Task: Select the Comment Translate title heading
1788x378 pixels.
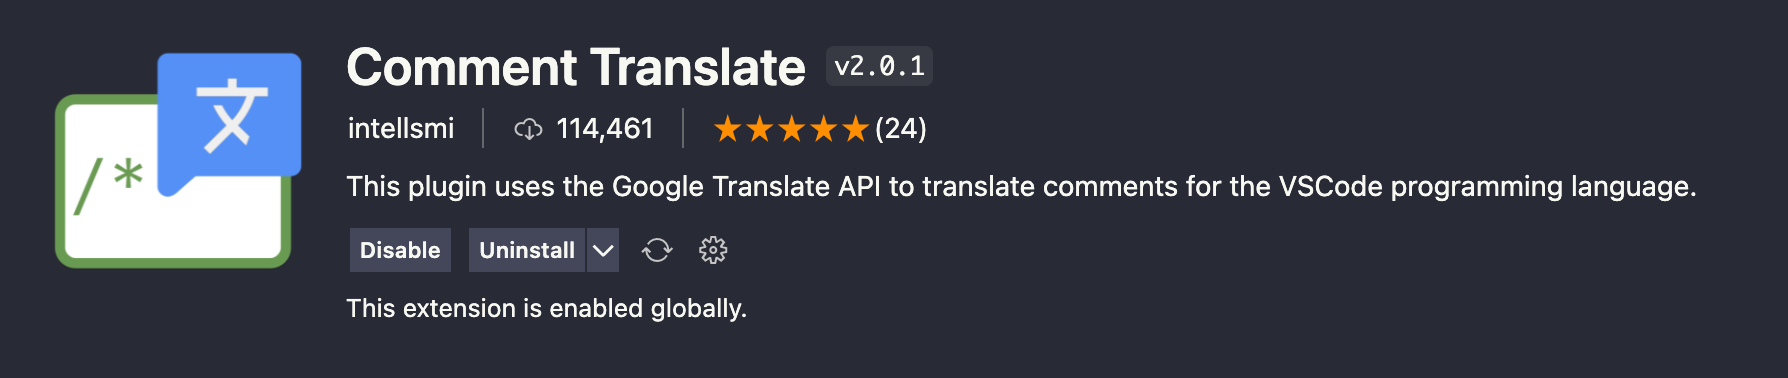Action: [576, 67]
